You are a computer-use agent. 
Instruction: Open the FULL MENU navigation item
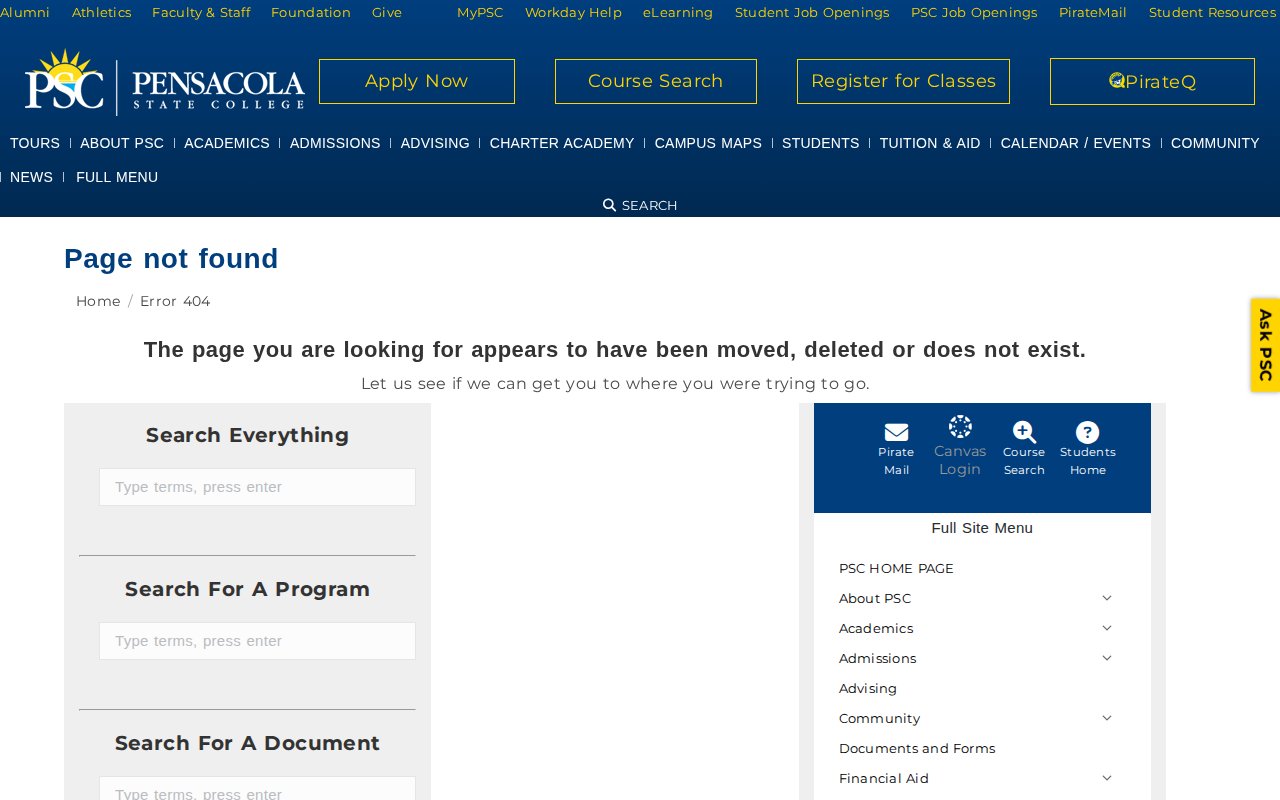(117, 177)
